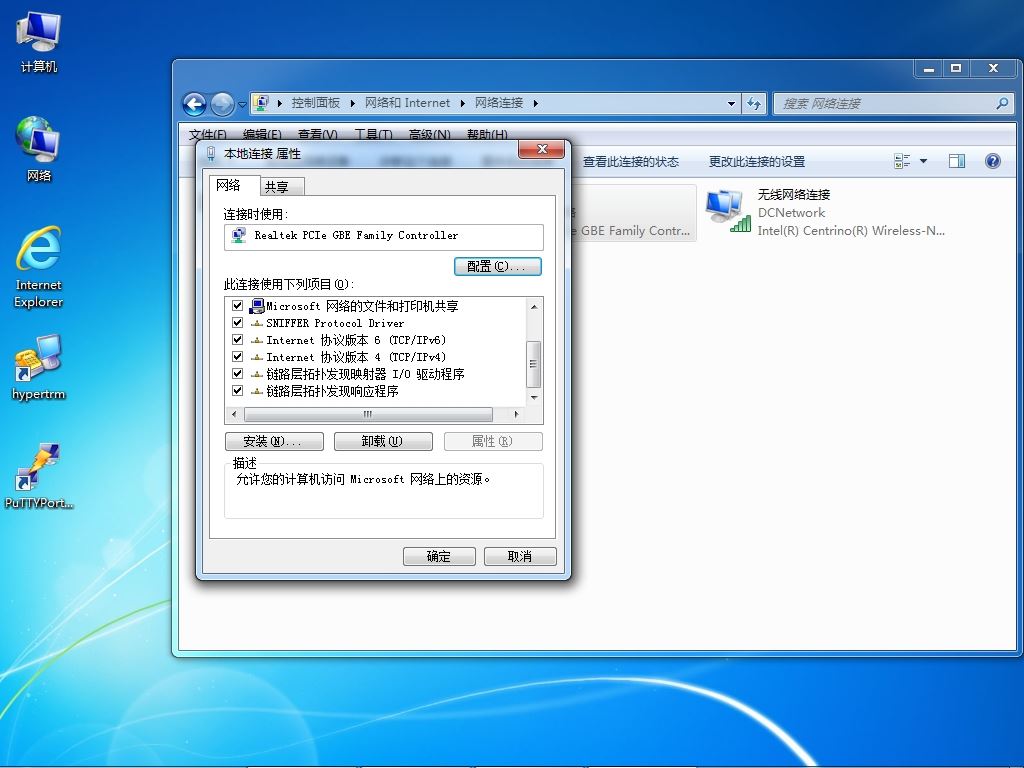
Task: Open the view options dropdown arrow
Action: click(x=923, y=161)
